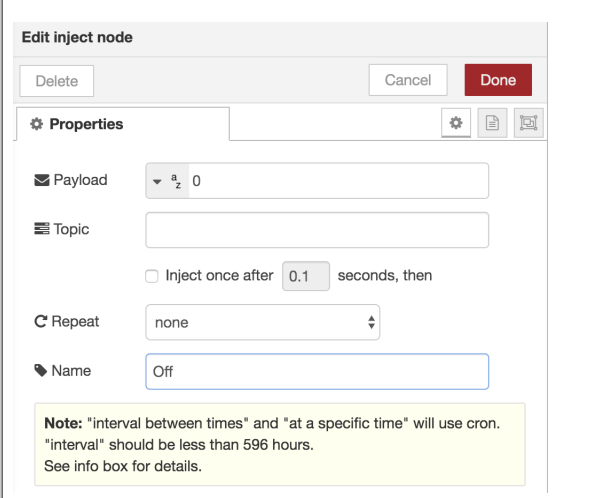Cancel the inject node edit
Viewport: 614px width, 498px height.
tap(408, 80)
